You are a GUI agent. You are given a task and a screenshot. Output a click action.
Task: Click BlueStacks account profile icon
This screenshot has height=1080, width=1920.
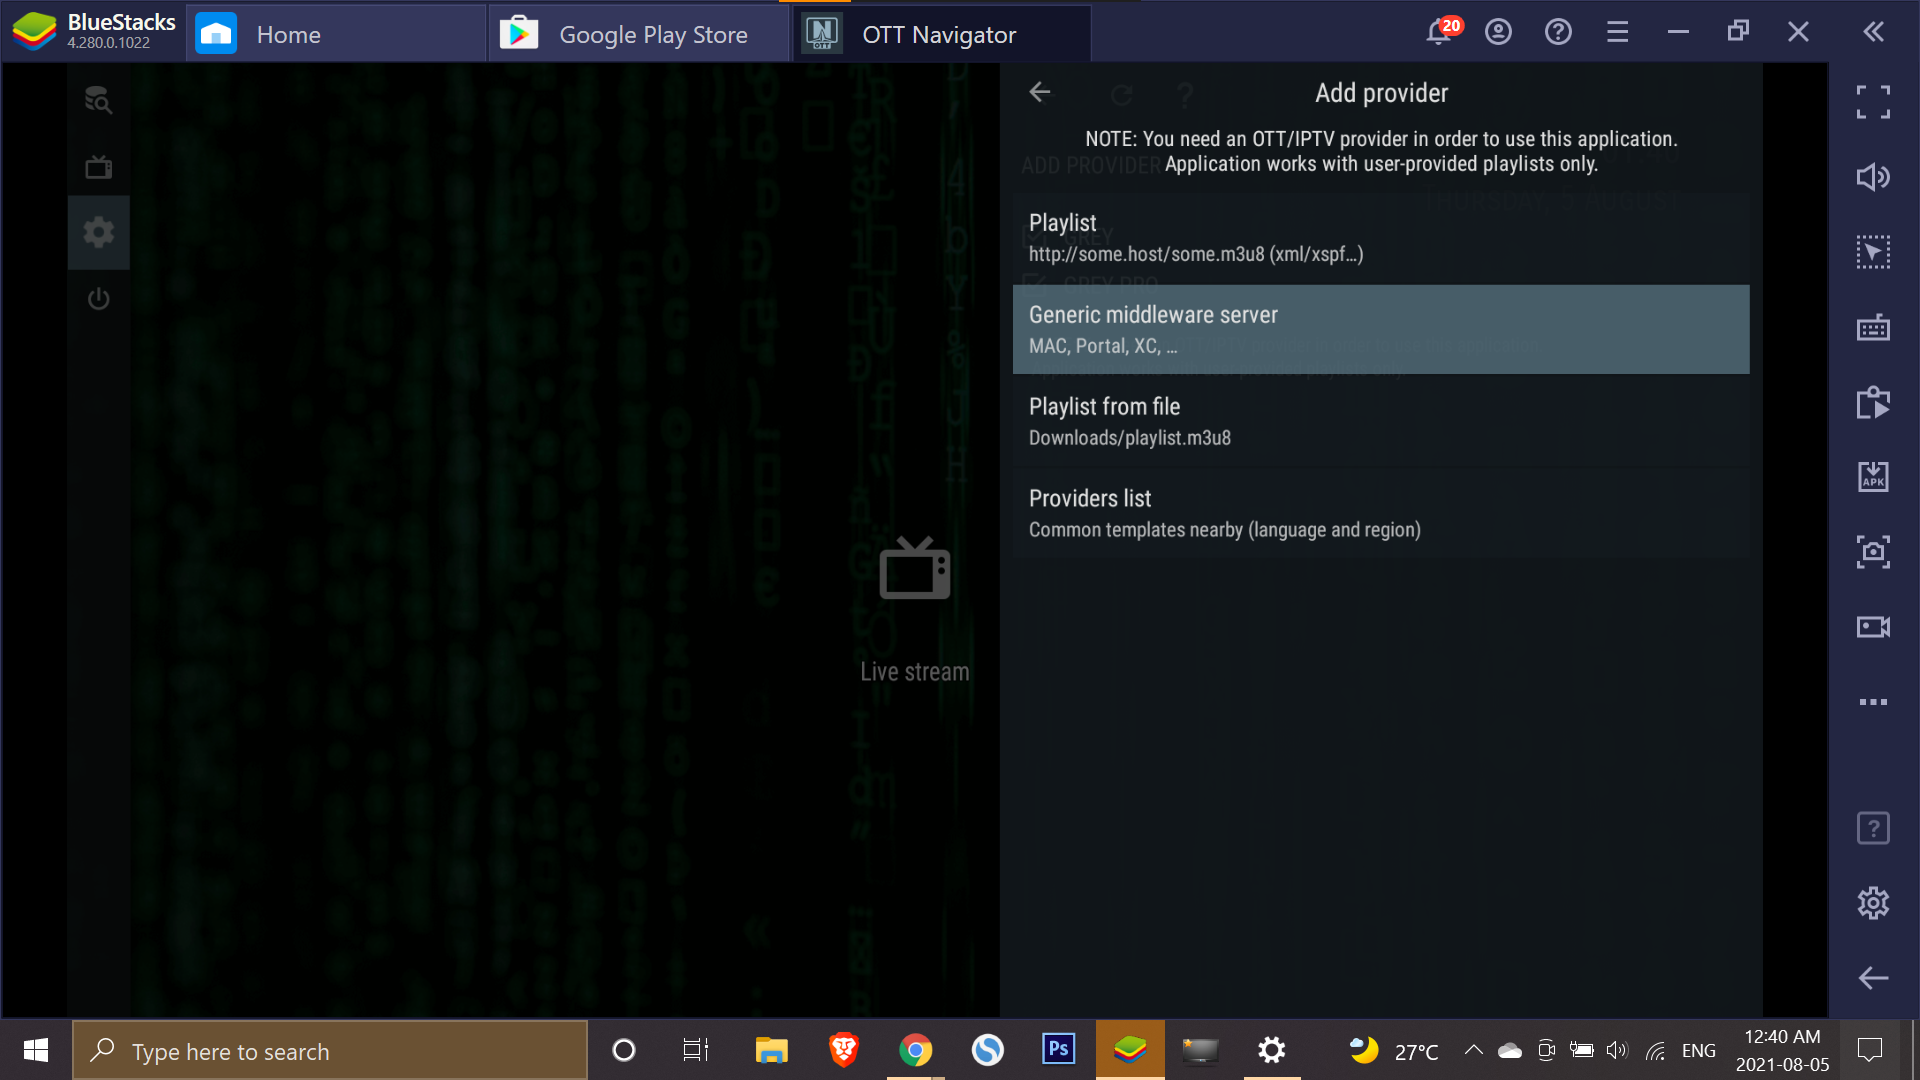1498,32
